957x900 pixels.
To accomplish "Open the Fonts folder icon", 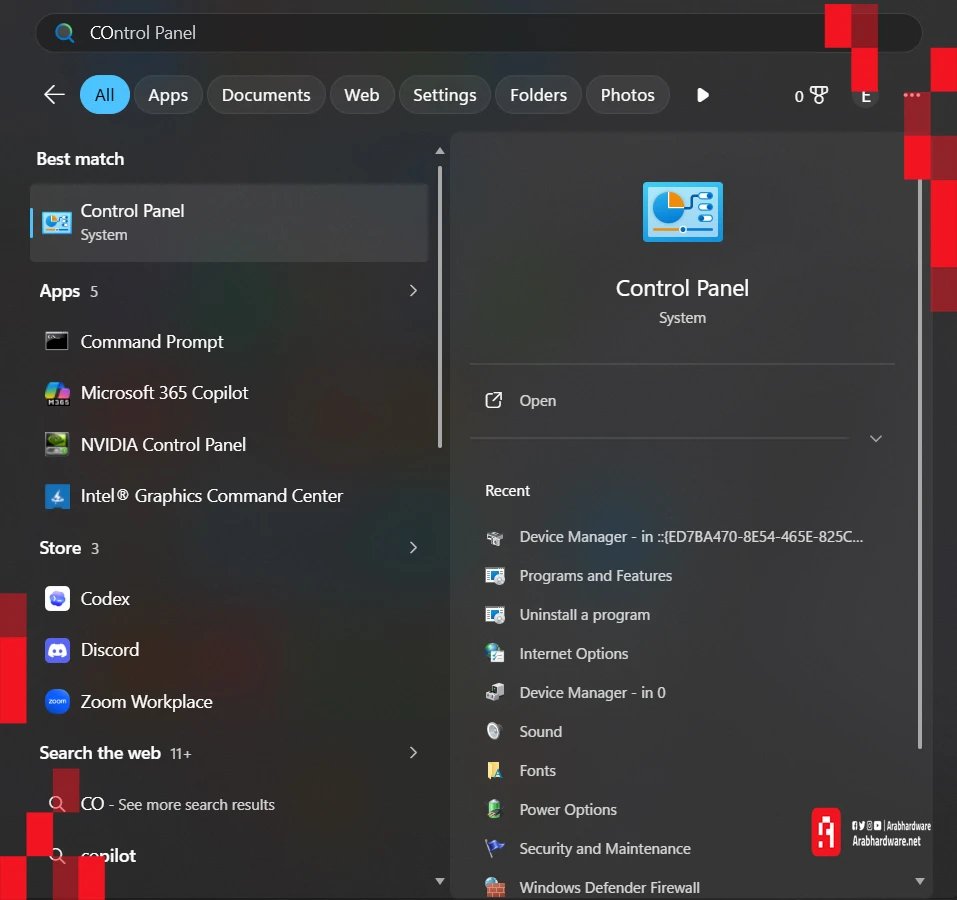I will [494, 771].
